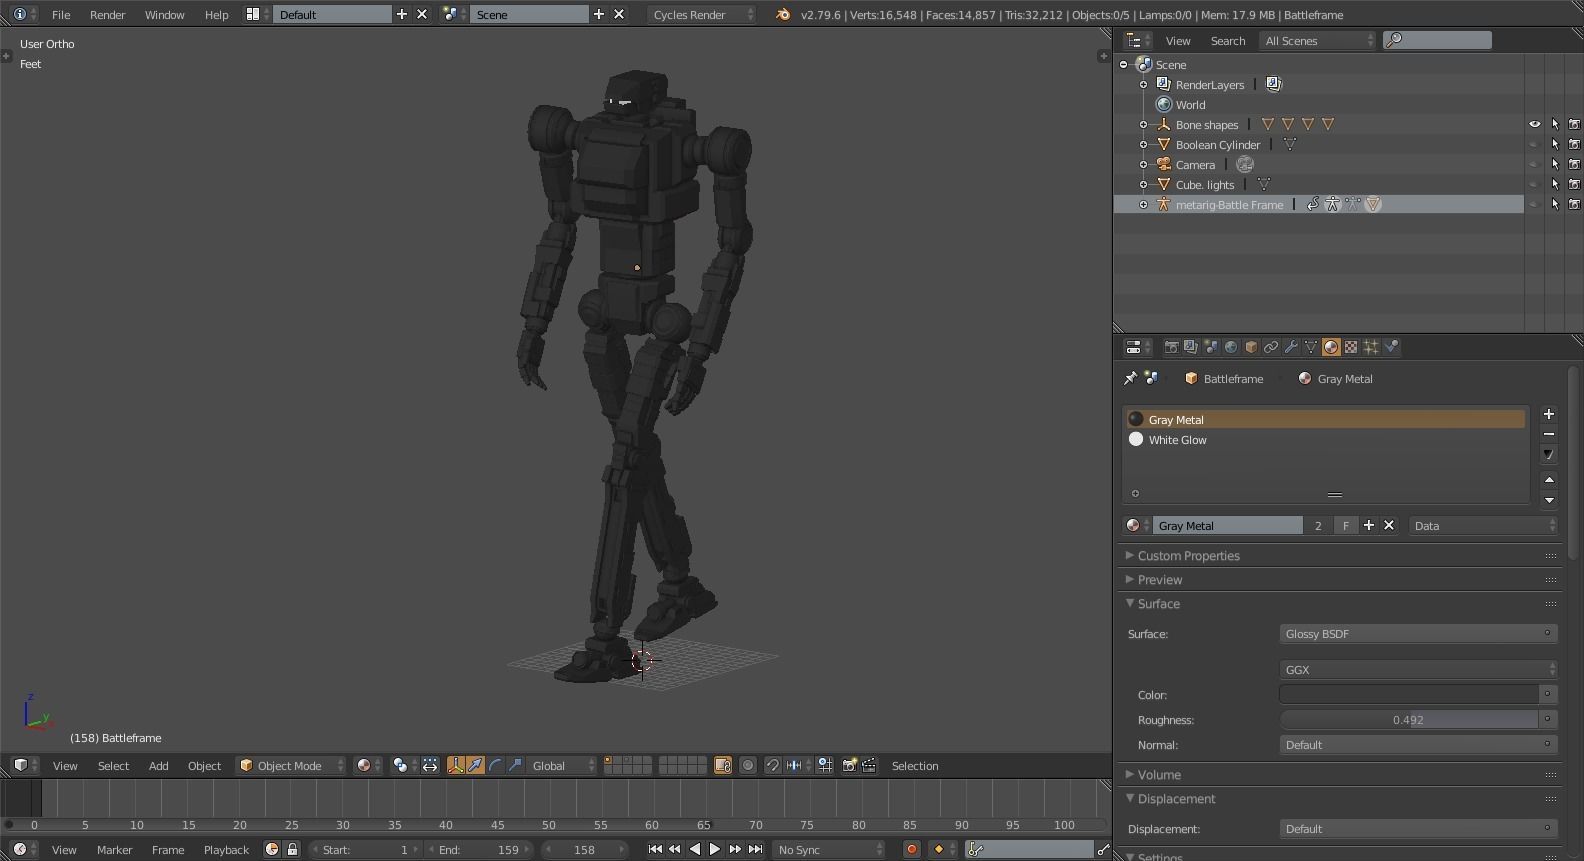
Task: Toggle visibility of Bone shapes
Action: pyautogui.click(x=1535, y=125)
